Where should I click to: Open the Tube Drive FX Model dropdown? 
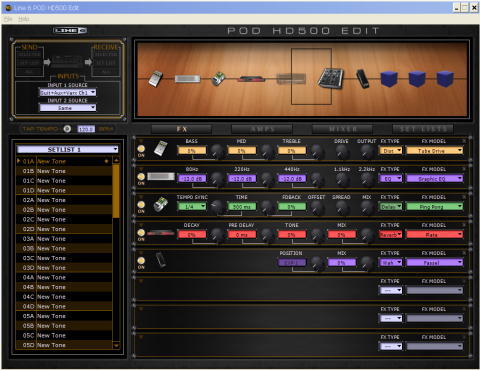435,151
